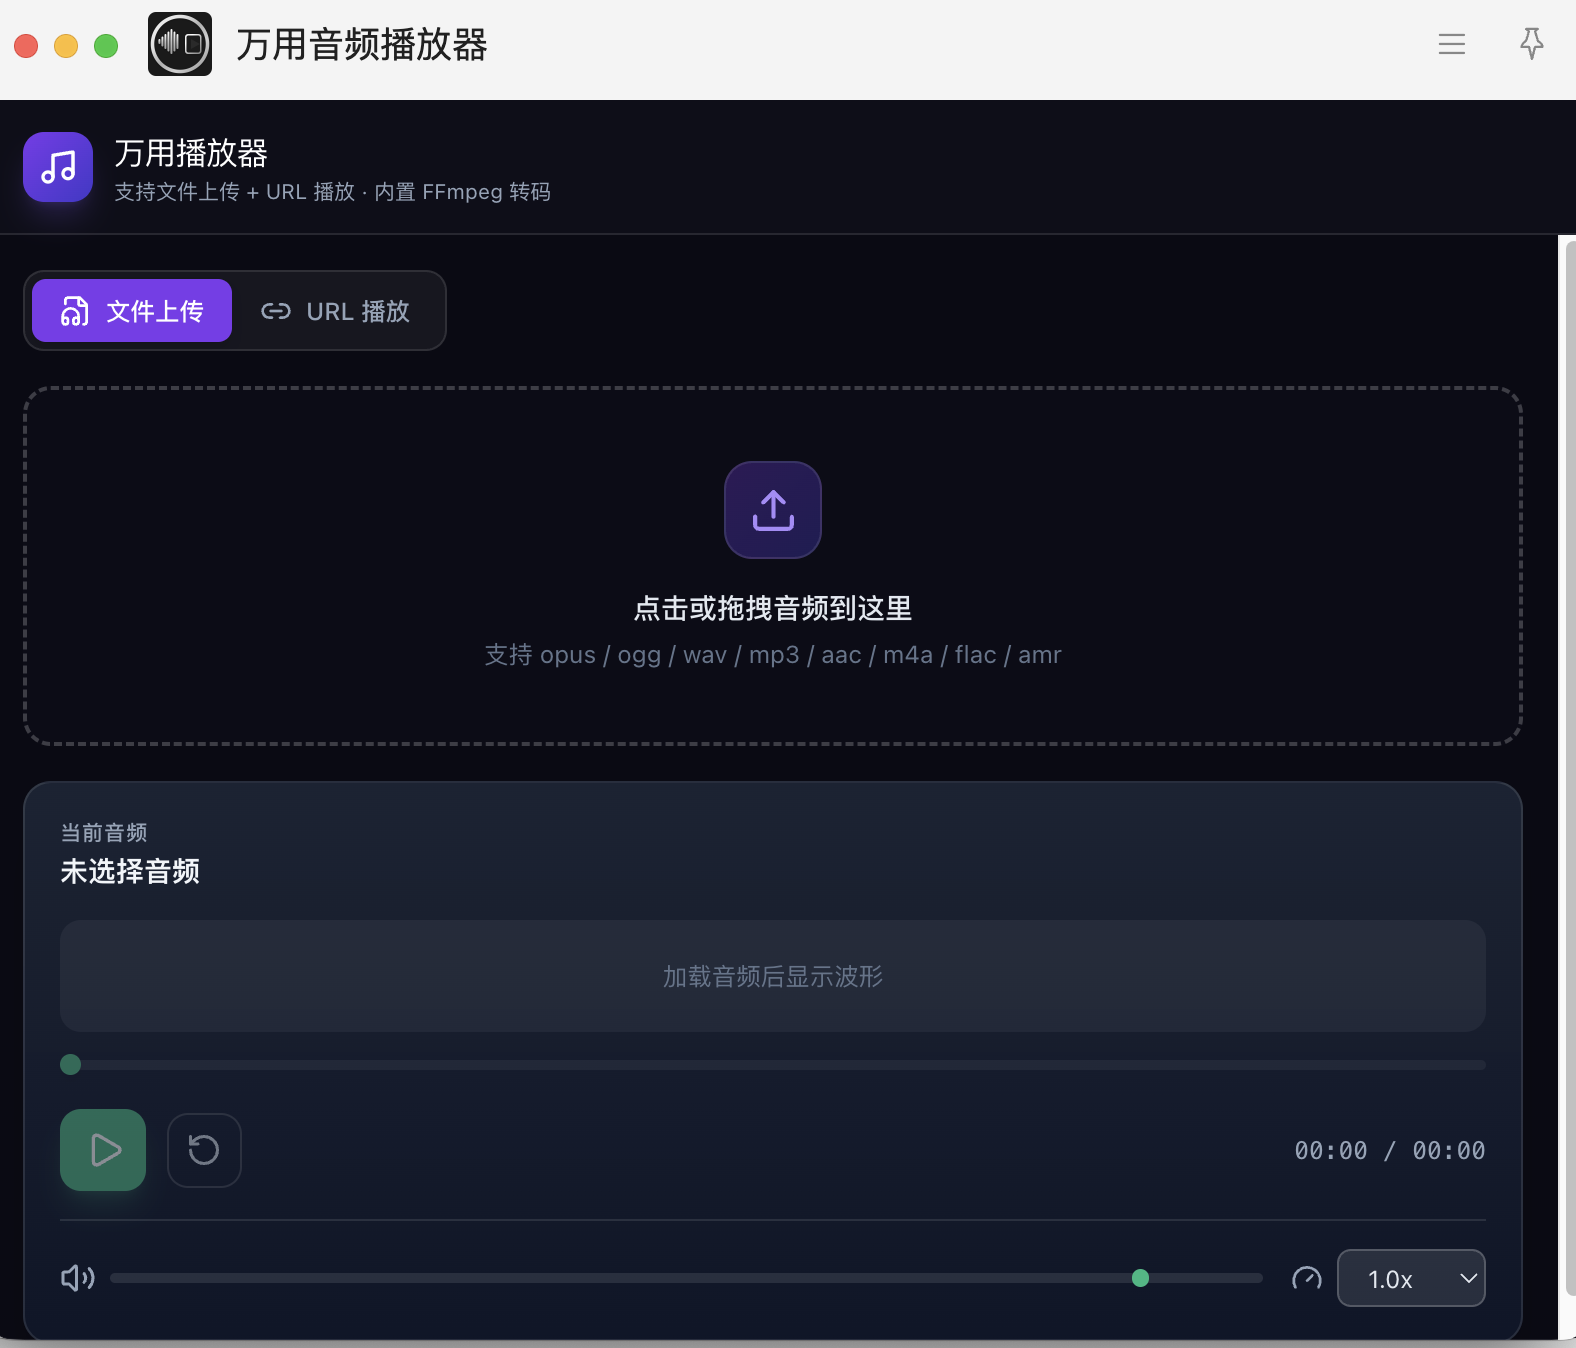The image size is (1576, 1348).
Task: Click the restart playback circular arrow icon
Action: click(204, 1150)
